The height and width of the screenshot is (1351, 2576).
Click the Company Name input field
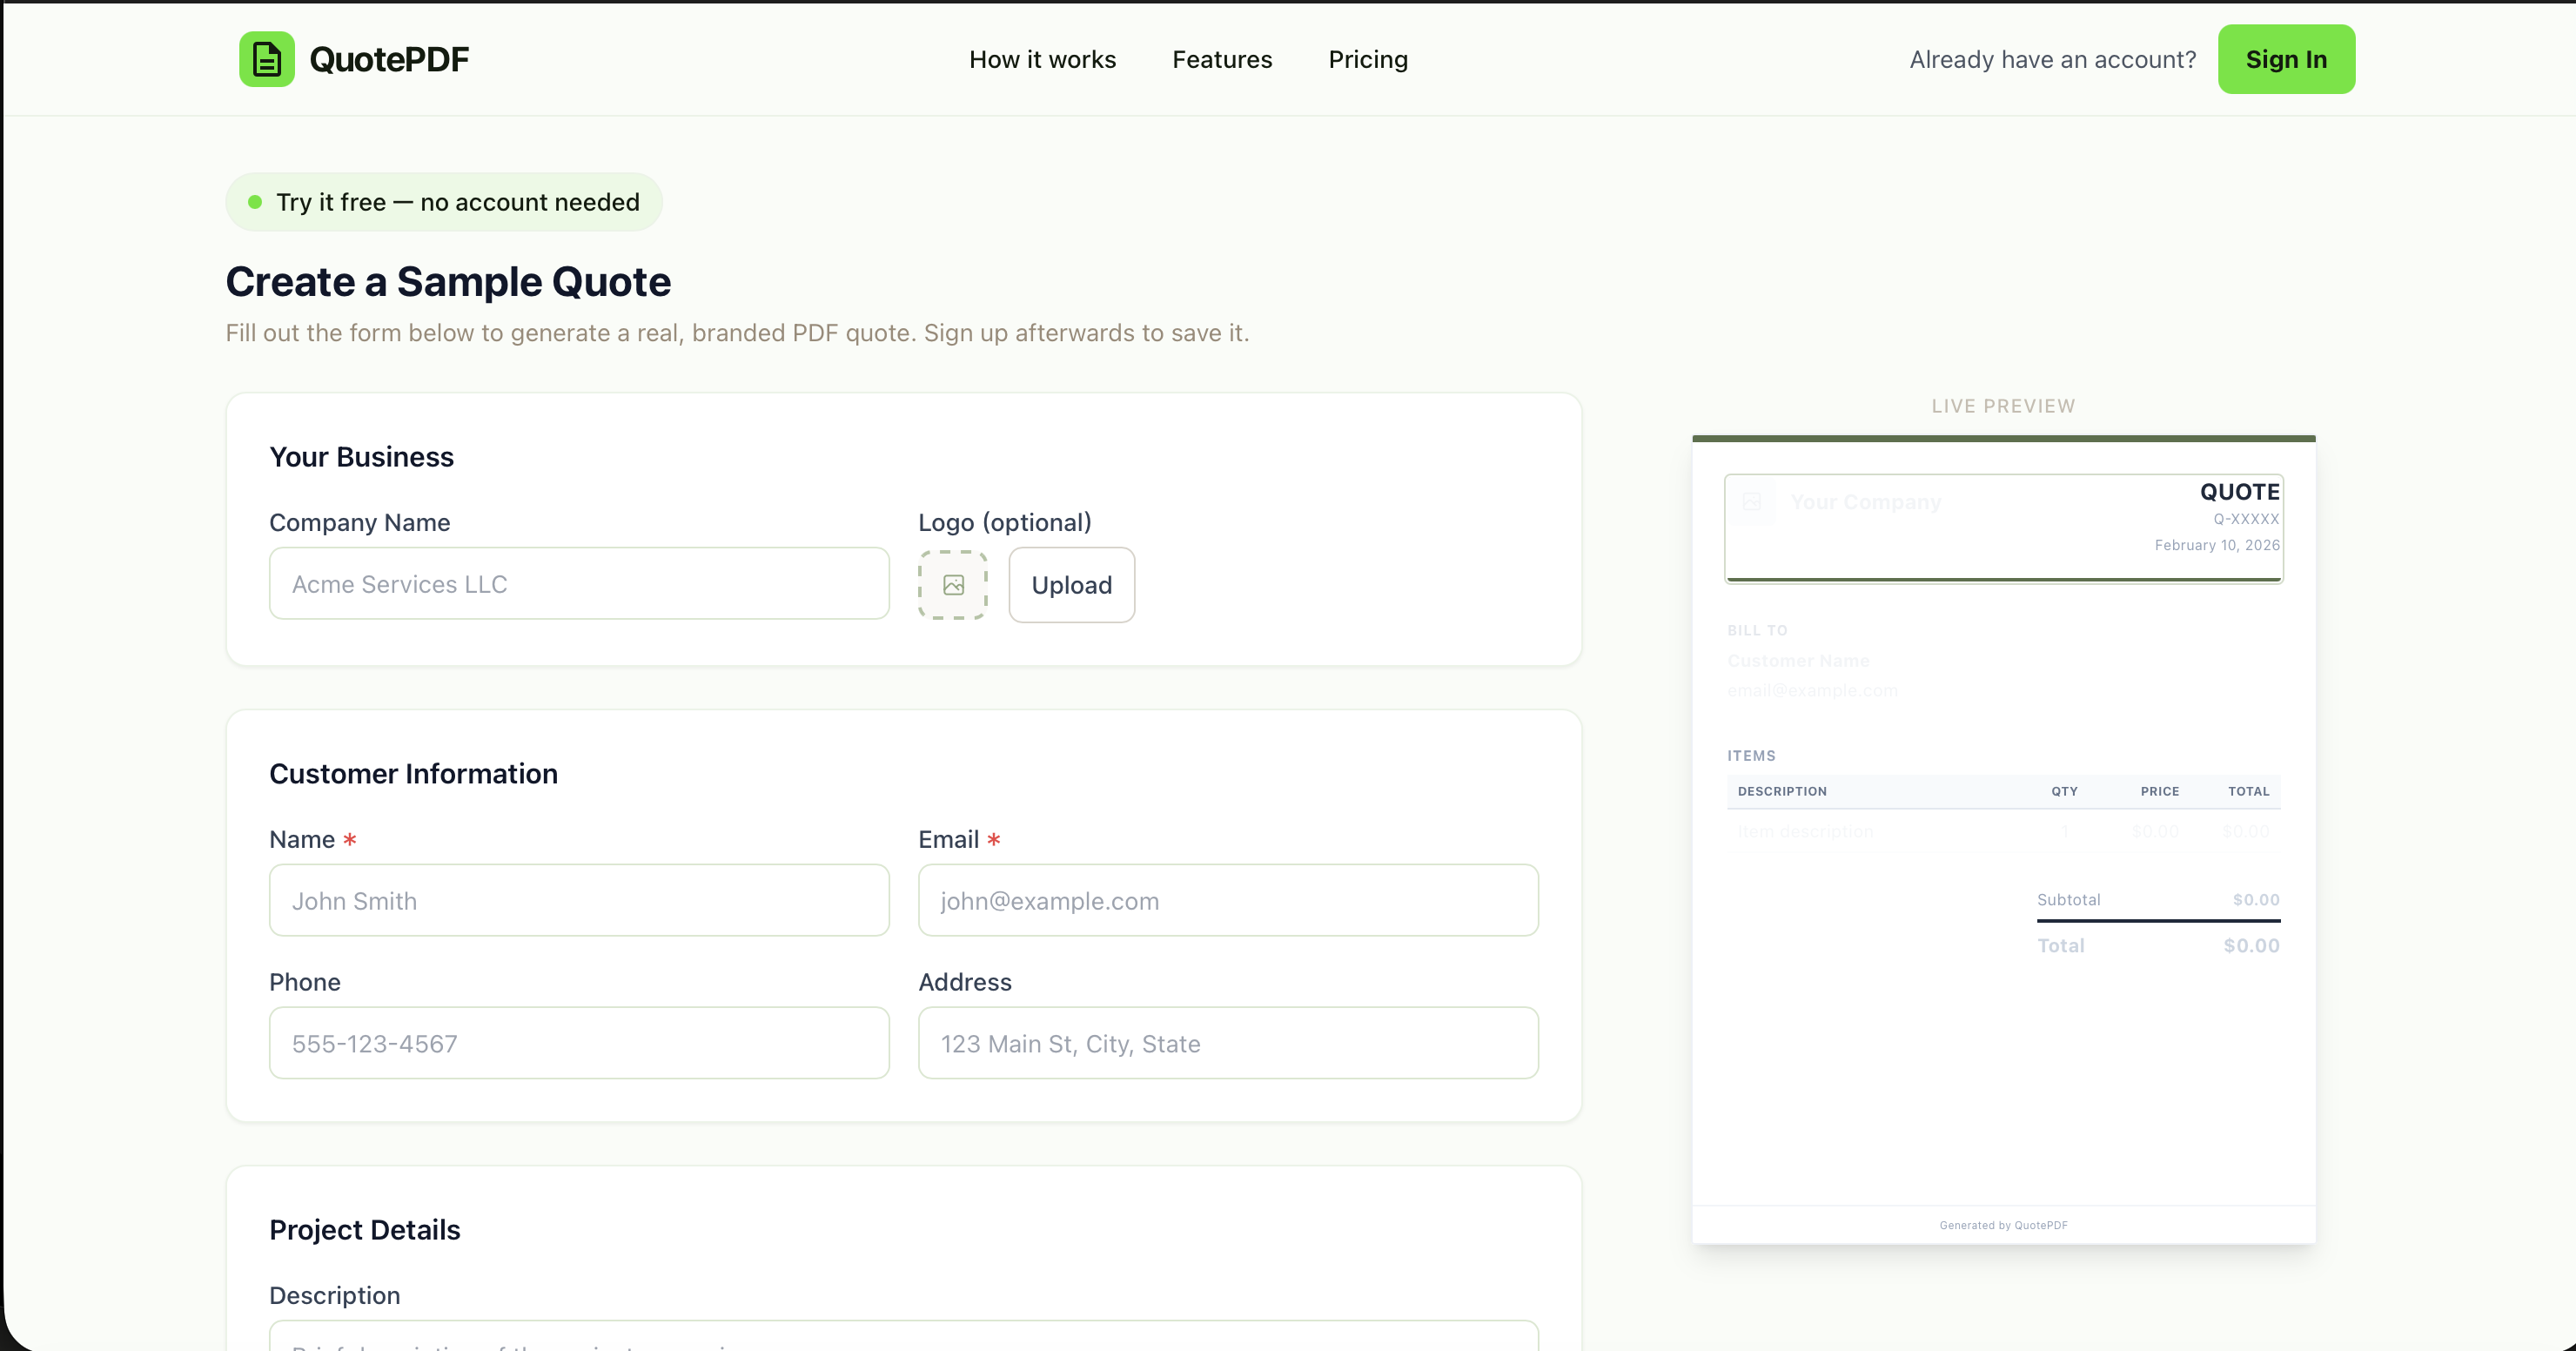tap(578, 584)
